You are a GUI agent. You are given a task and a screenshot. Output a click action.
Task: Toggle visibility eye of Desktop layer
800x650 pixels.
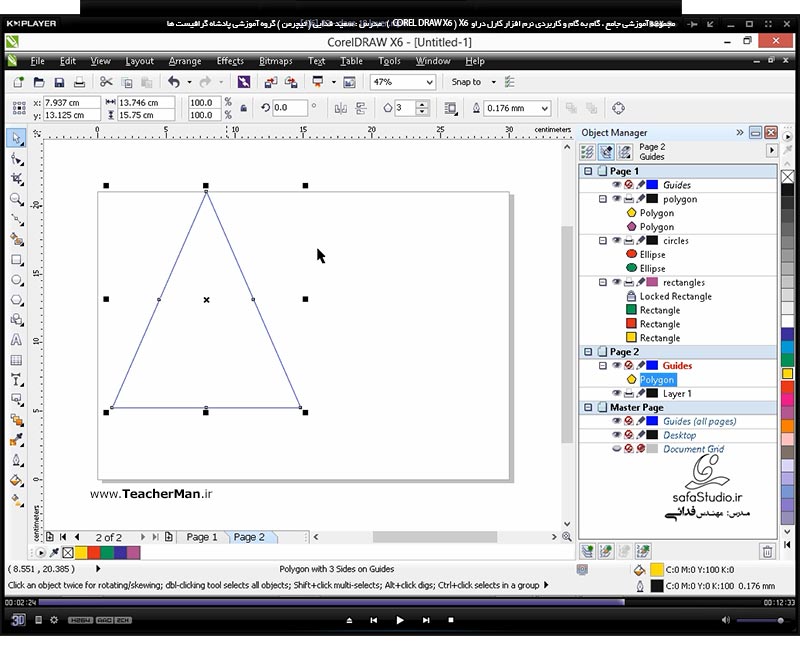(617, 435)
